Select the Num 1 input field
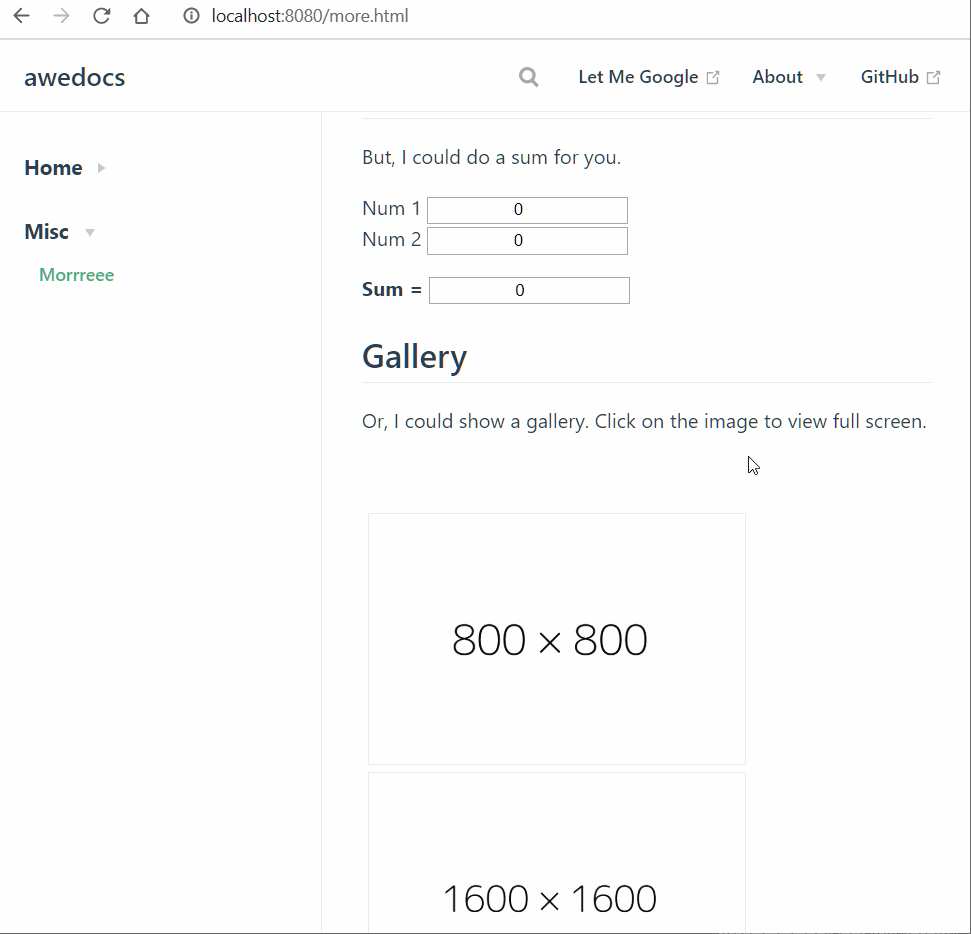 (527, 210)
